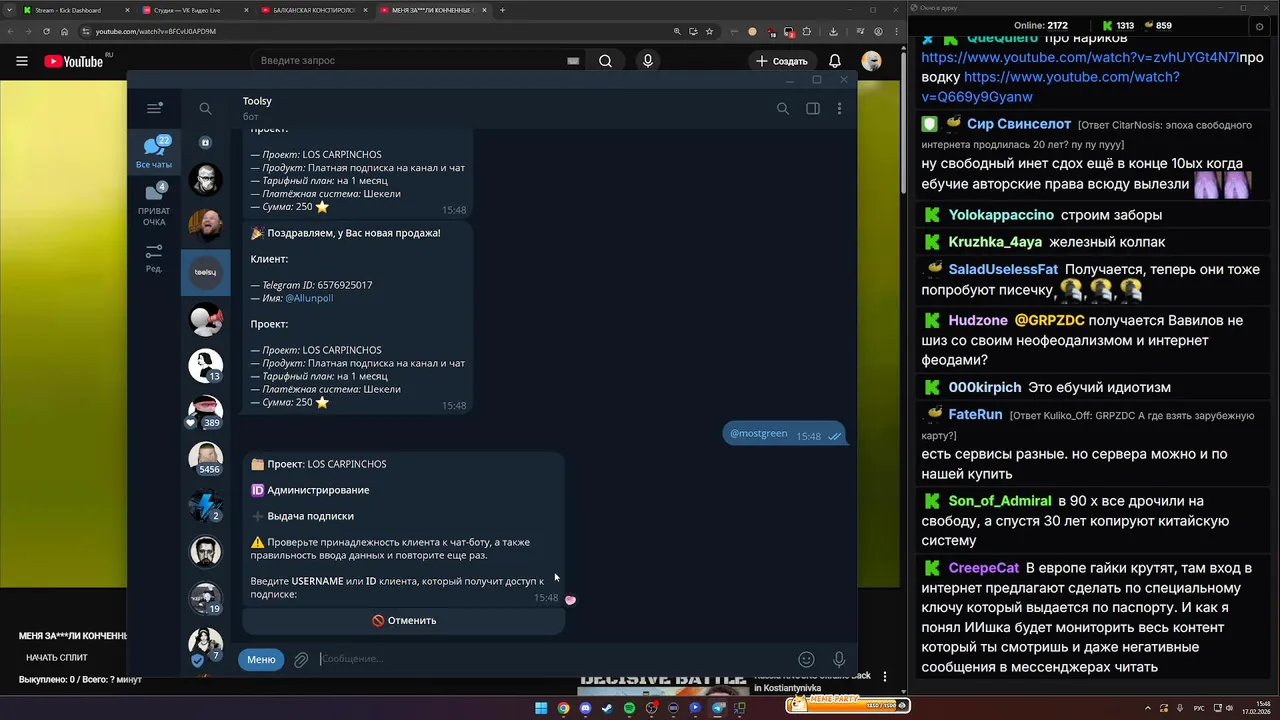Open YouTube on-screen keyboard icon
The image size is (1280, 720).
pos(573,61)
